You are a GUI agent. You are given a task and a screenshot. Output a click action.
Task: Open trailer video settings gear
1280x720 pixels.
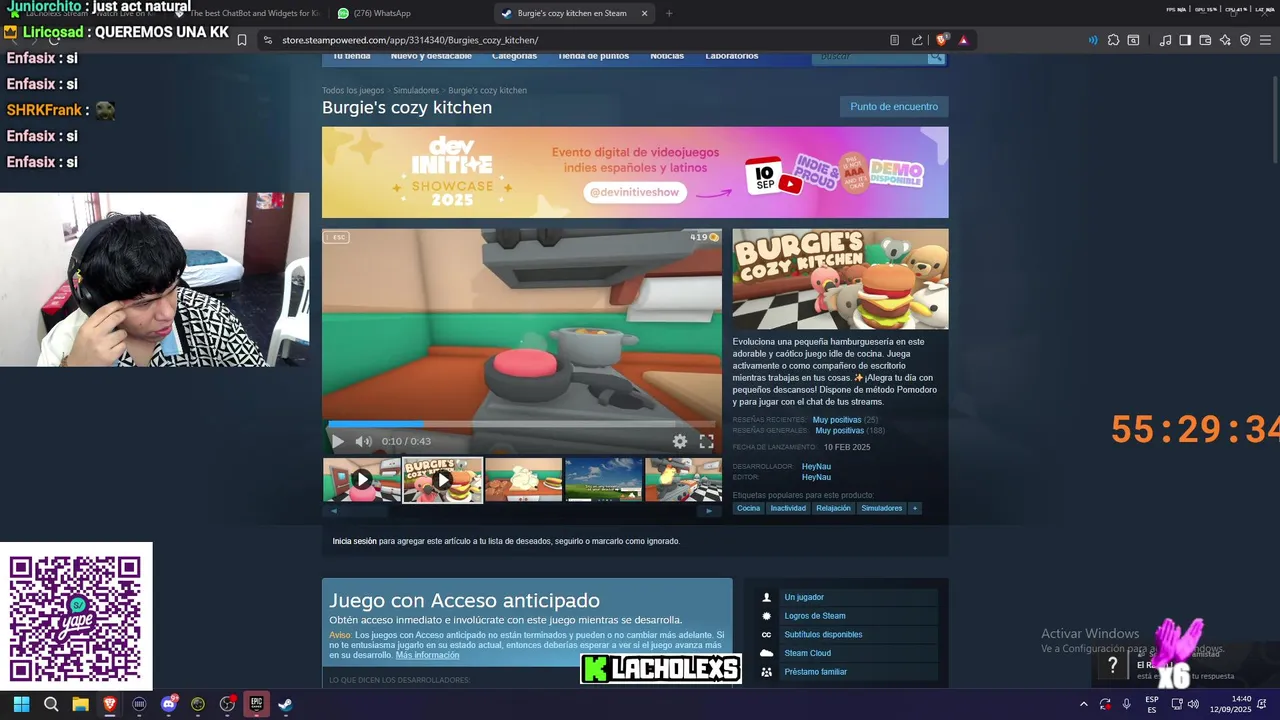tap(680, 441)
